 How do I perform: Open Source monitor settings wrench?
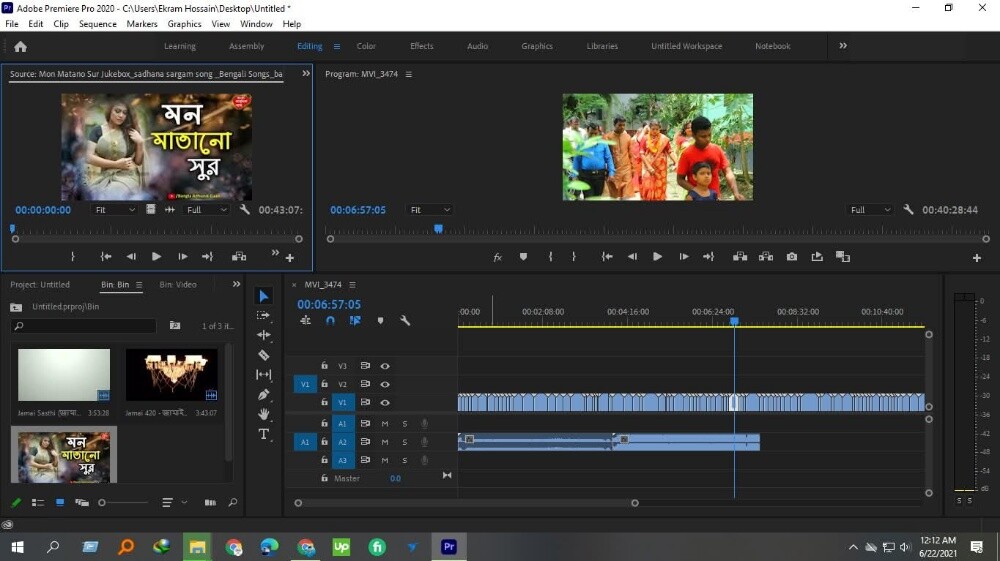pyautogui.click(x=244, y=209)
